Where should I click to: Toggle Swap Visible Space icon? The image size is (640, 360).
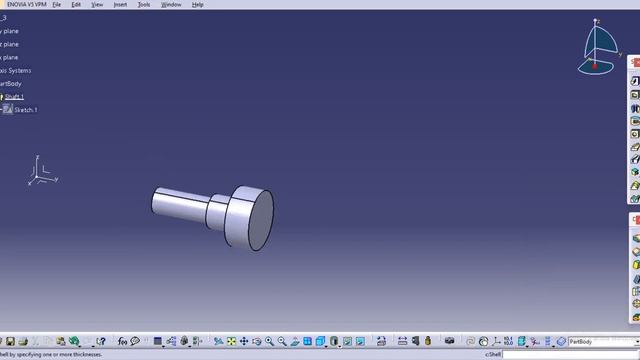pos(360,341)
